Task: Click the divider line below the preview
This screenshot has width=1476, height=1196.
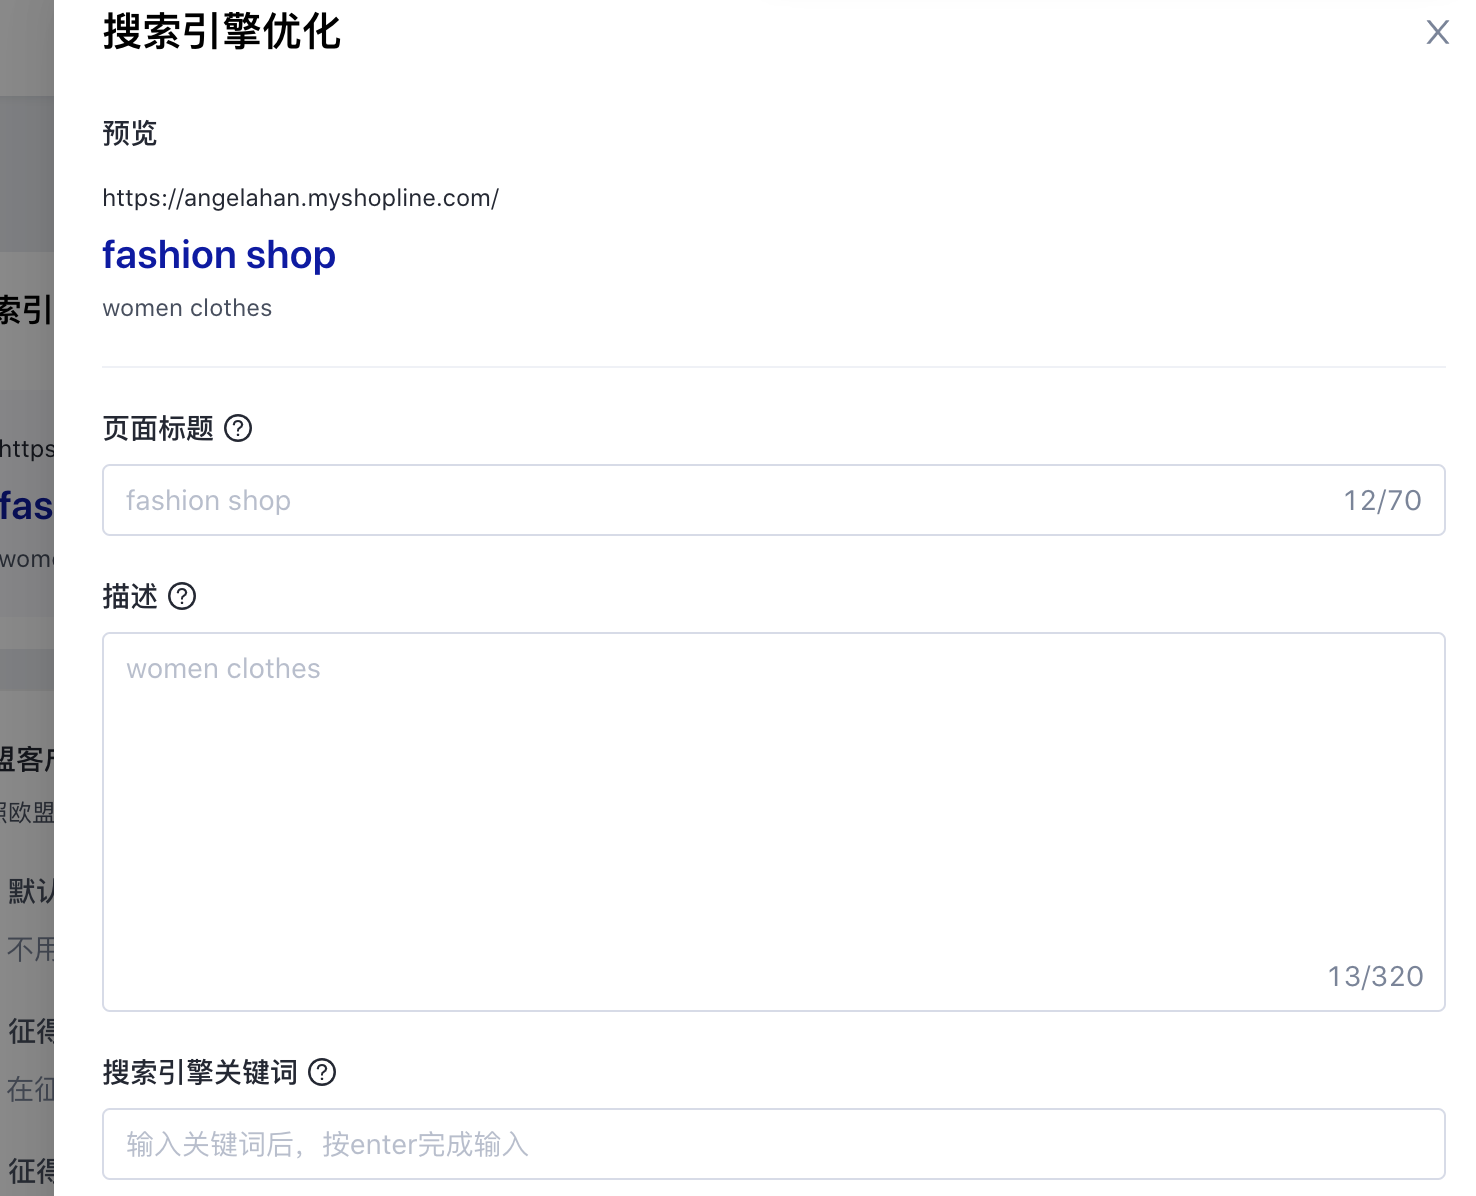Action: coord(772,367)
